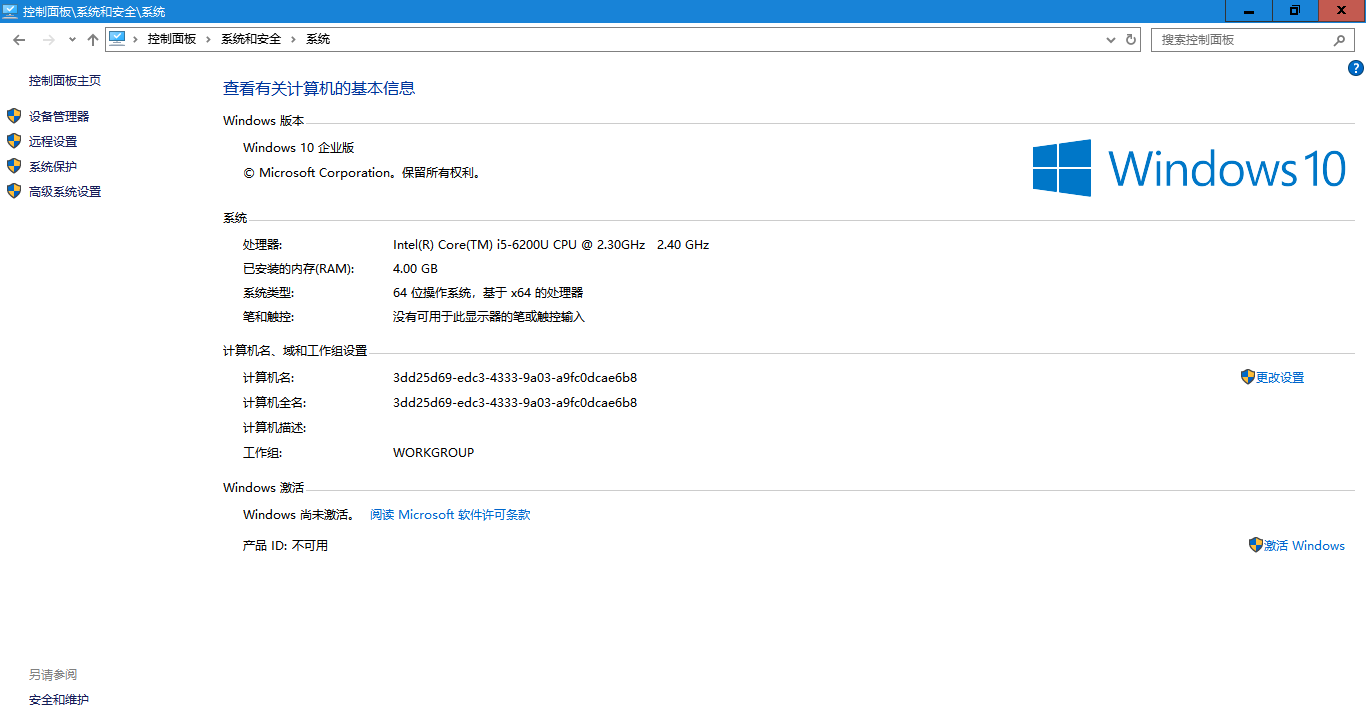Screen dimensions: 1366x728
Task: Open the address bar history dropdown
Action: (x=1111, y=40)
